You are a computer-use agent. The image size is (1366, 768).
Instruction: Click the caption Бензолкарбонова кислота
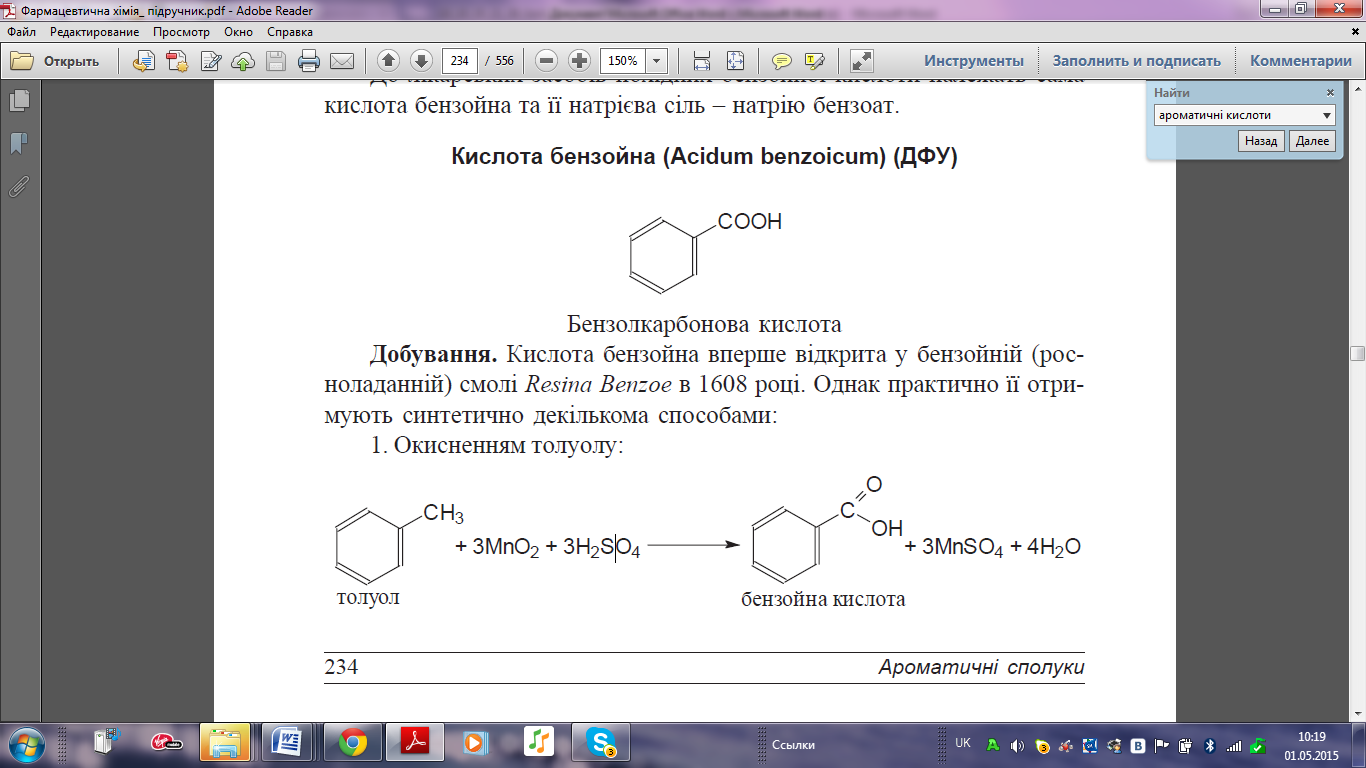(704, 325)
